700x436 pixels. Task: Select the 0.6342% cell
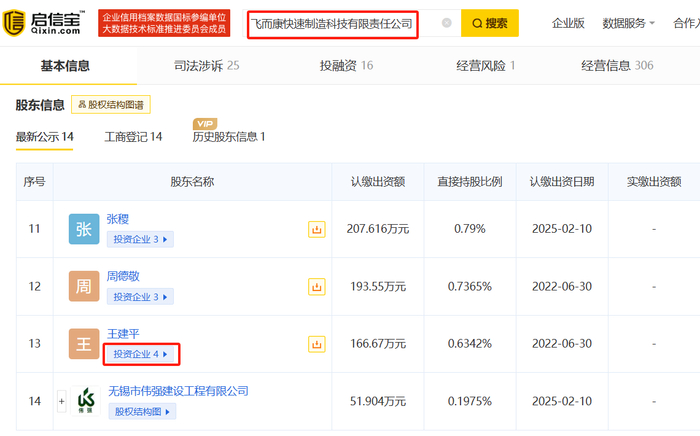tap(470, 344)
